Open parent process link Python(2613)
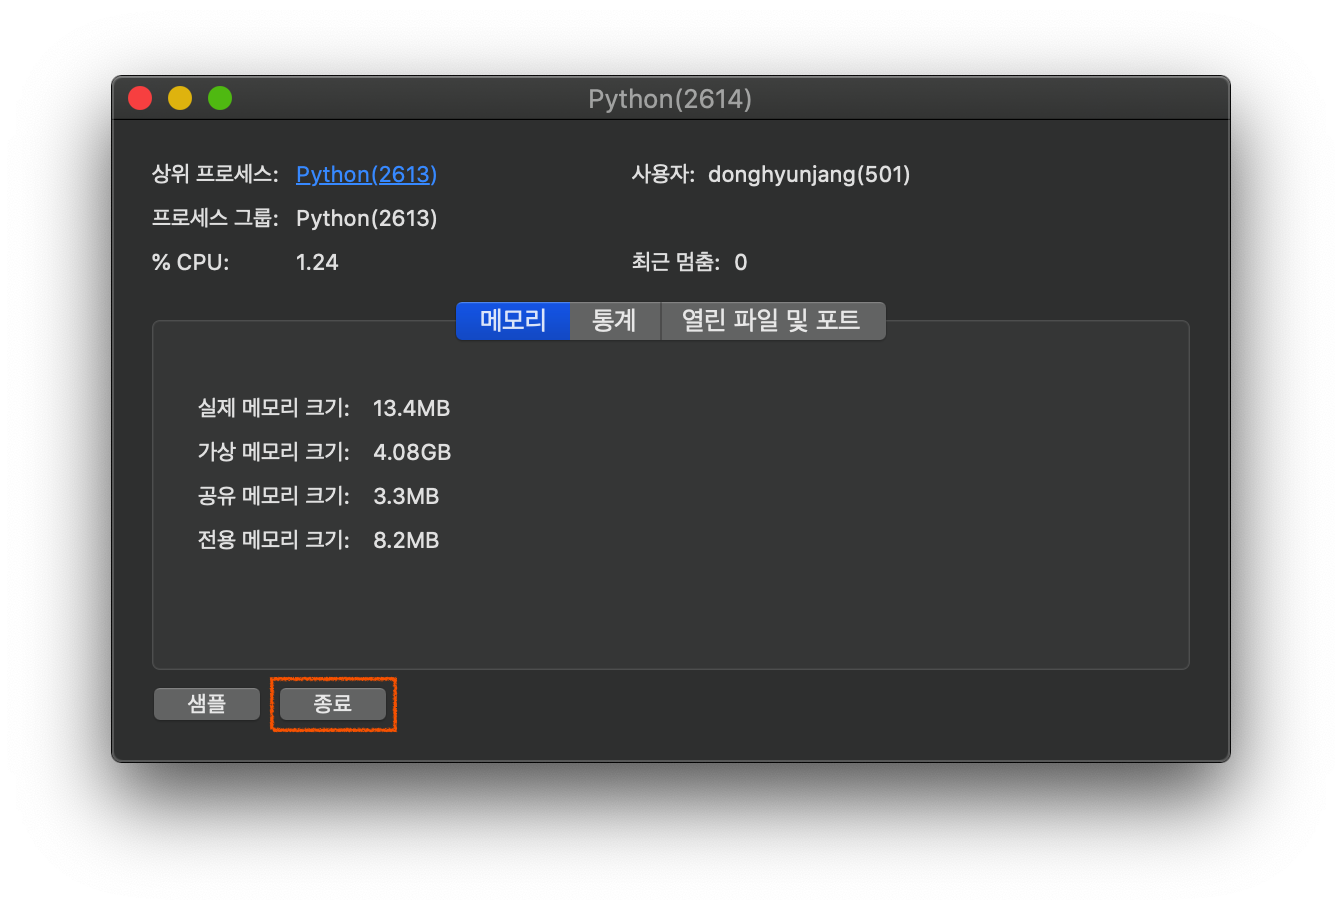 [366, 175]
